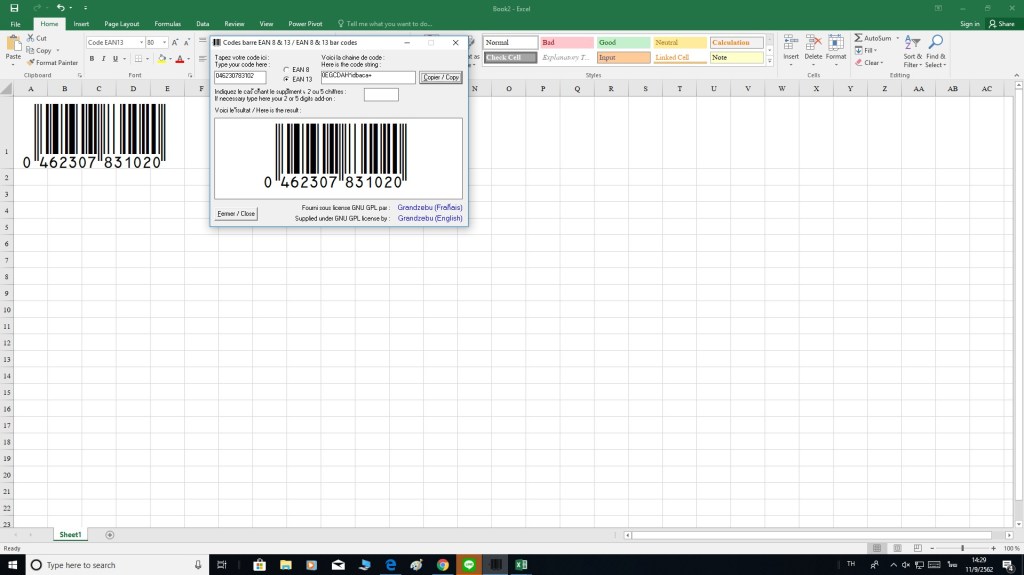The height and width of the screenshot is (575, 1024).
Task: Click the Insert cells icon
Action: tap(790, 44)
